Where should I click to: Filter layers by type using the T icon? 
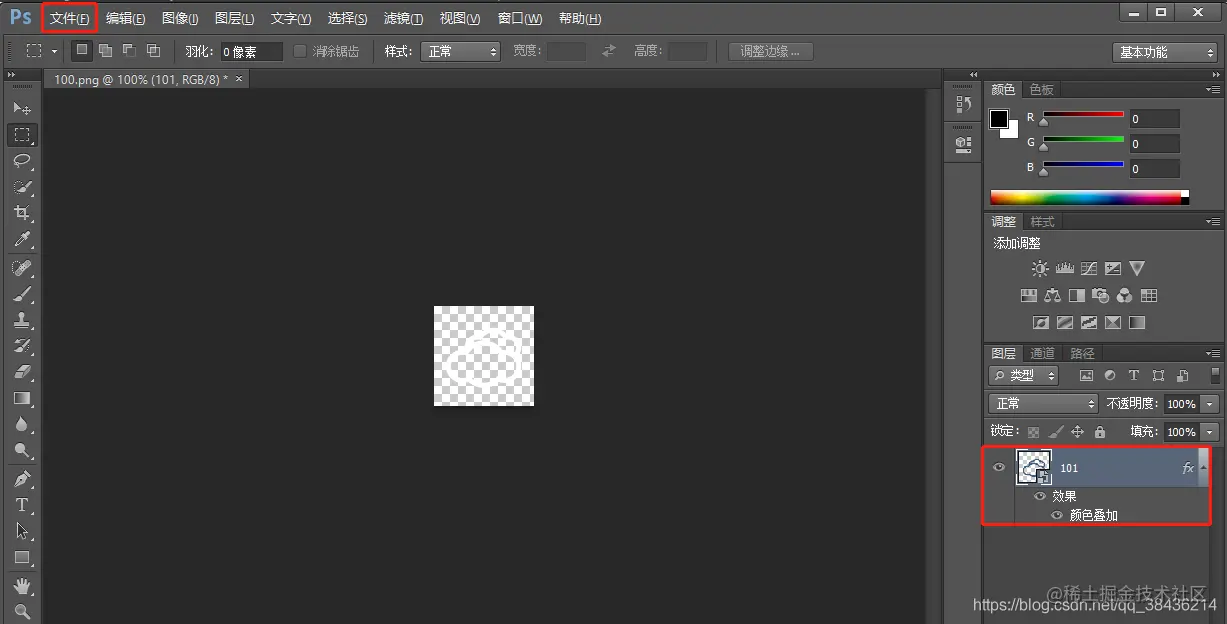tap(1133, 375)
